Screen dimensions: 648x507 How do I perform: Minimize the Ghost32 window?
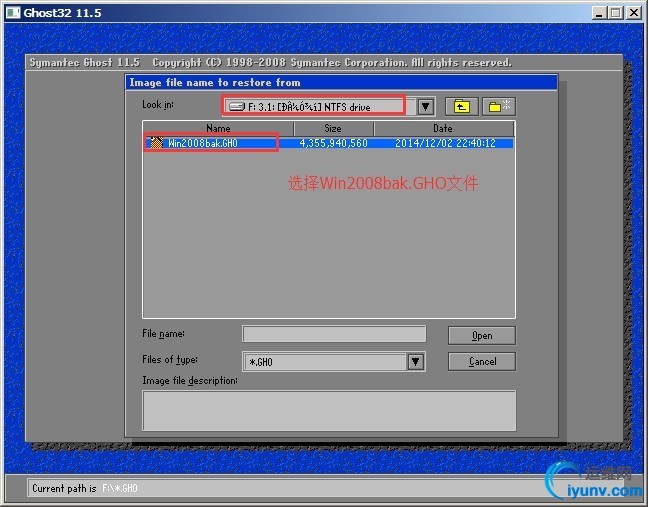point(598,13)
